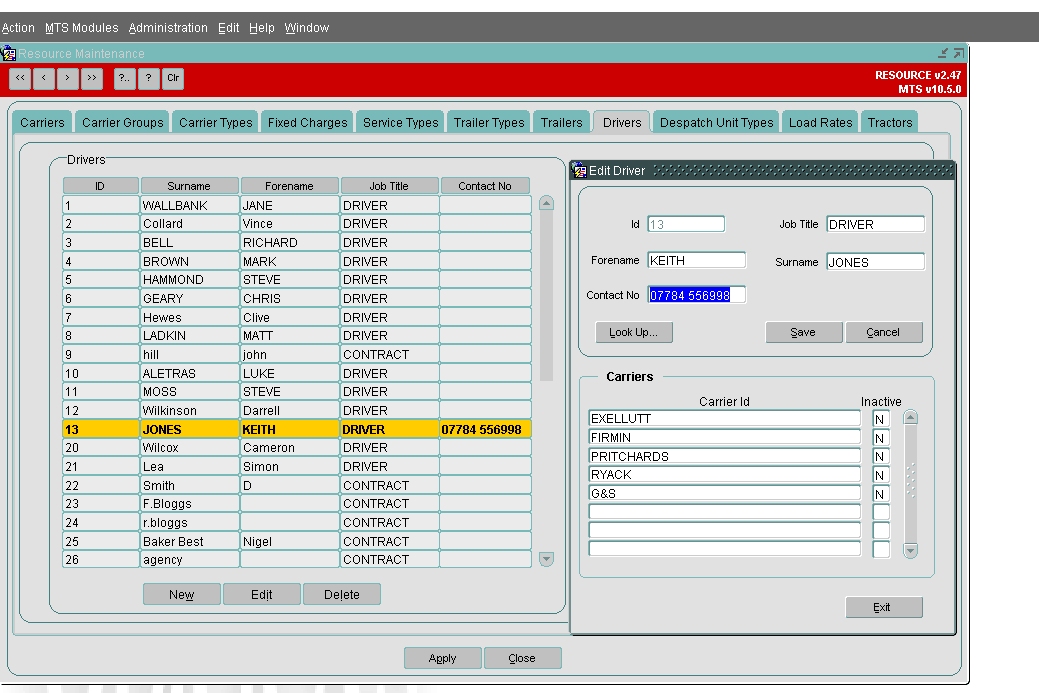Click the Edit button below drivers list
This screenshot has height=693, width=1039.
click(x=262, y=594)
